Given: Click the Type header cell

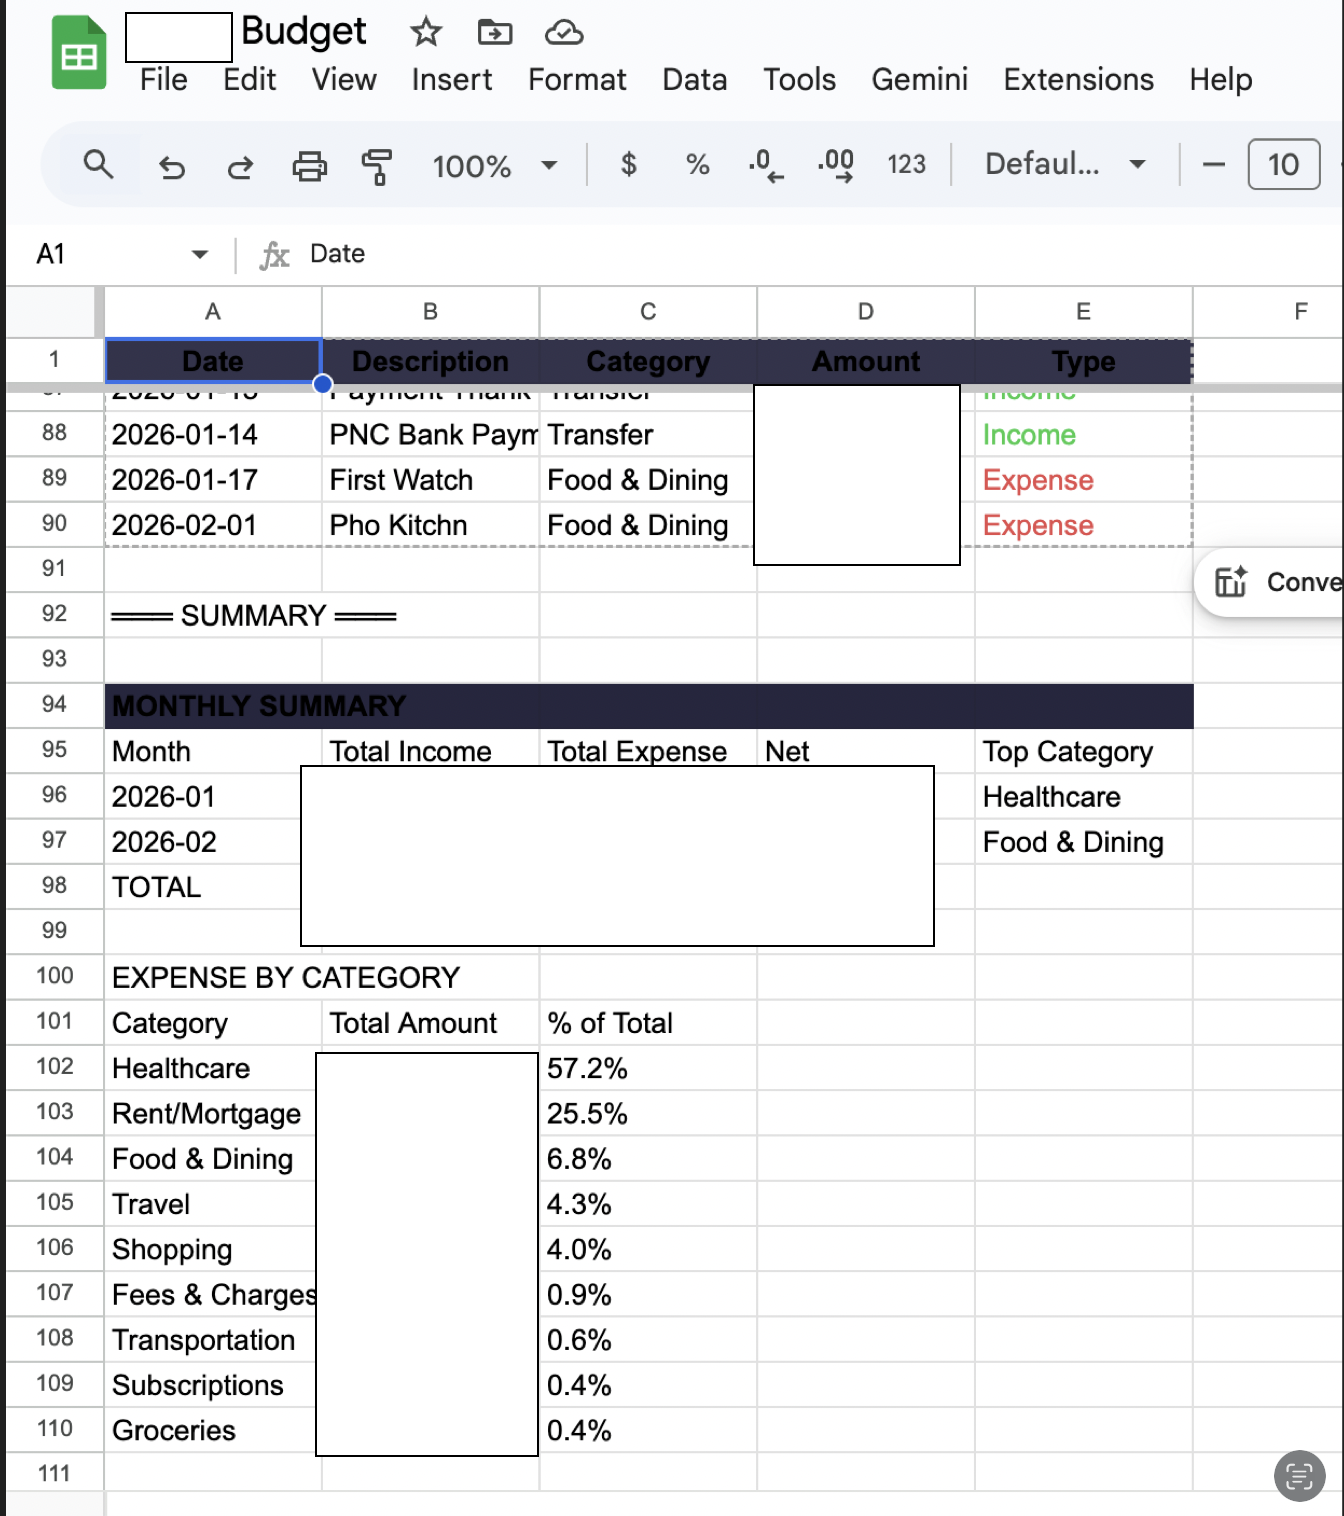Looking at the screenshot, I should [x=1083, y=361].
